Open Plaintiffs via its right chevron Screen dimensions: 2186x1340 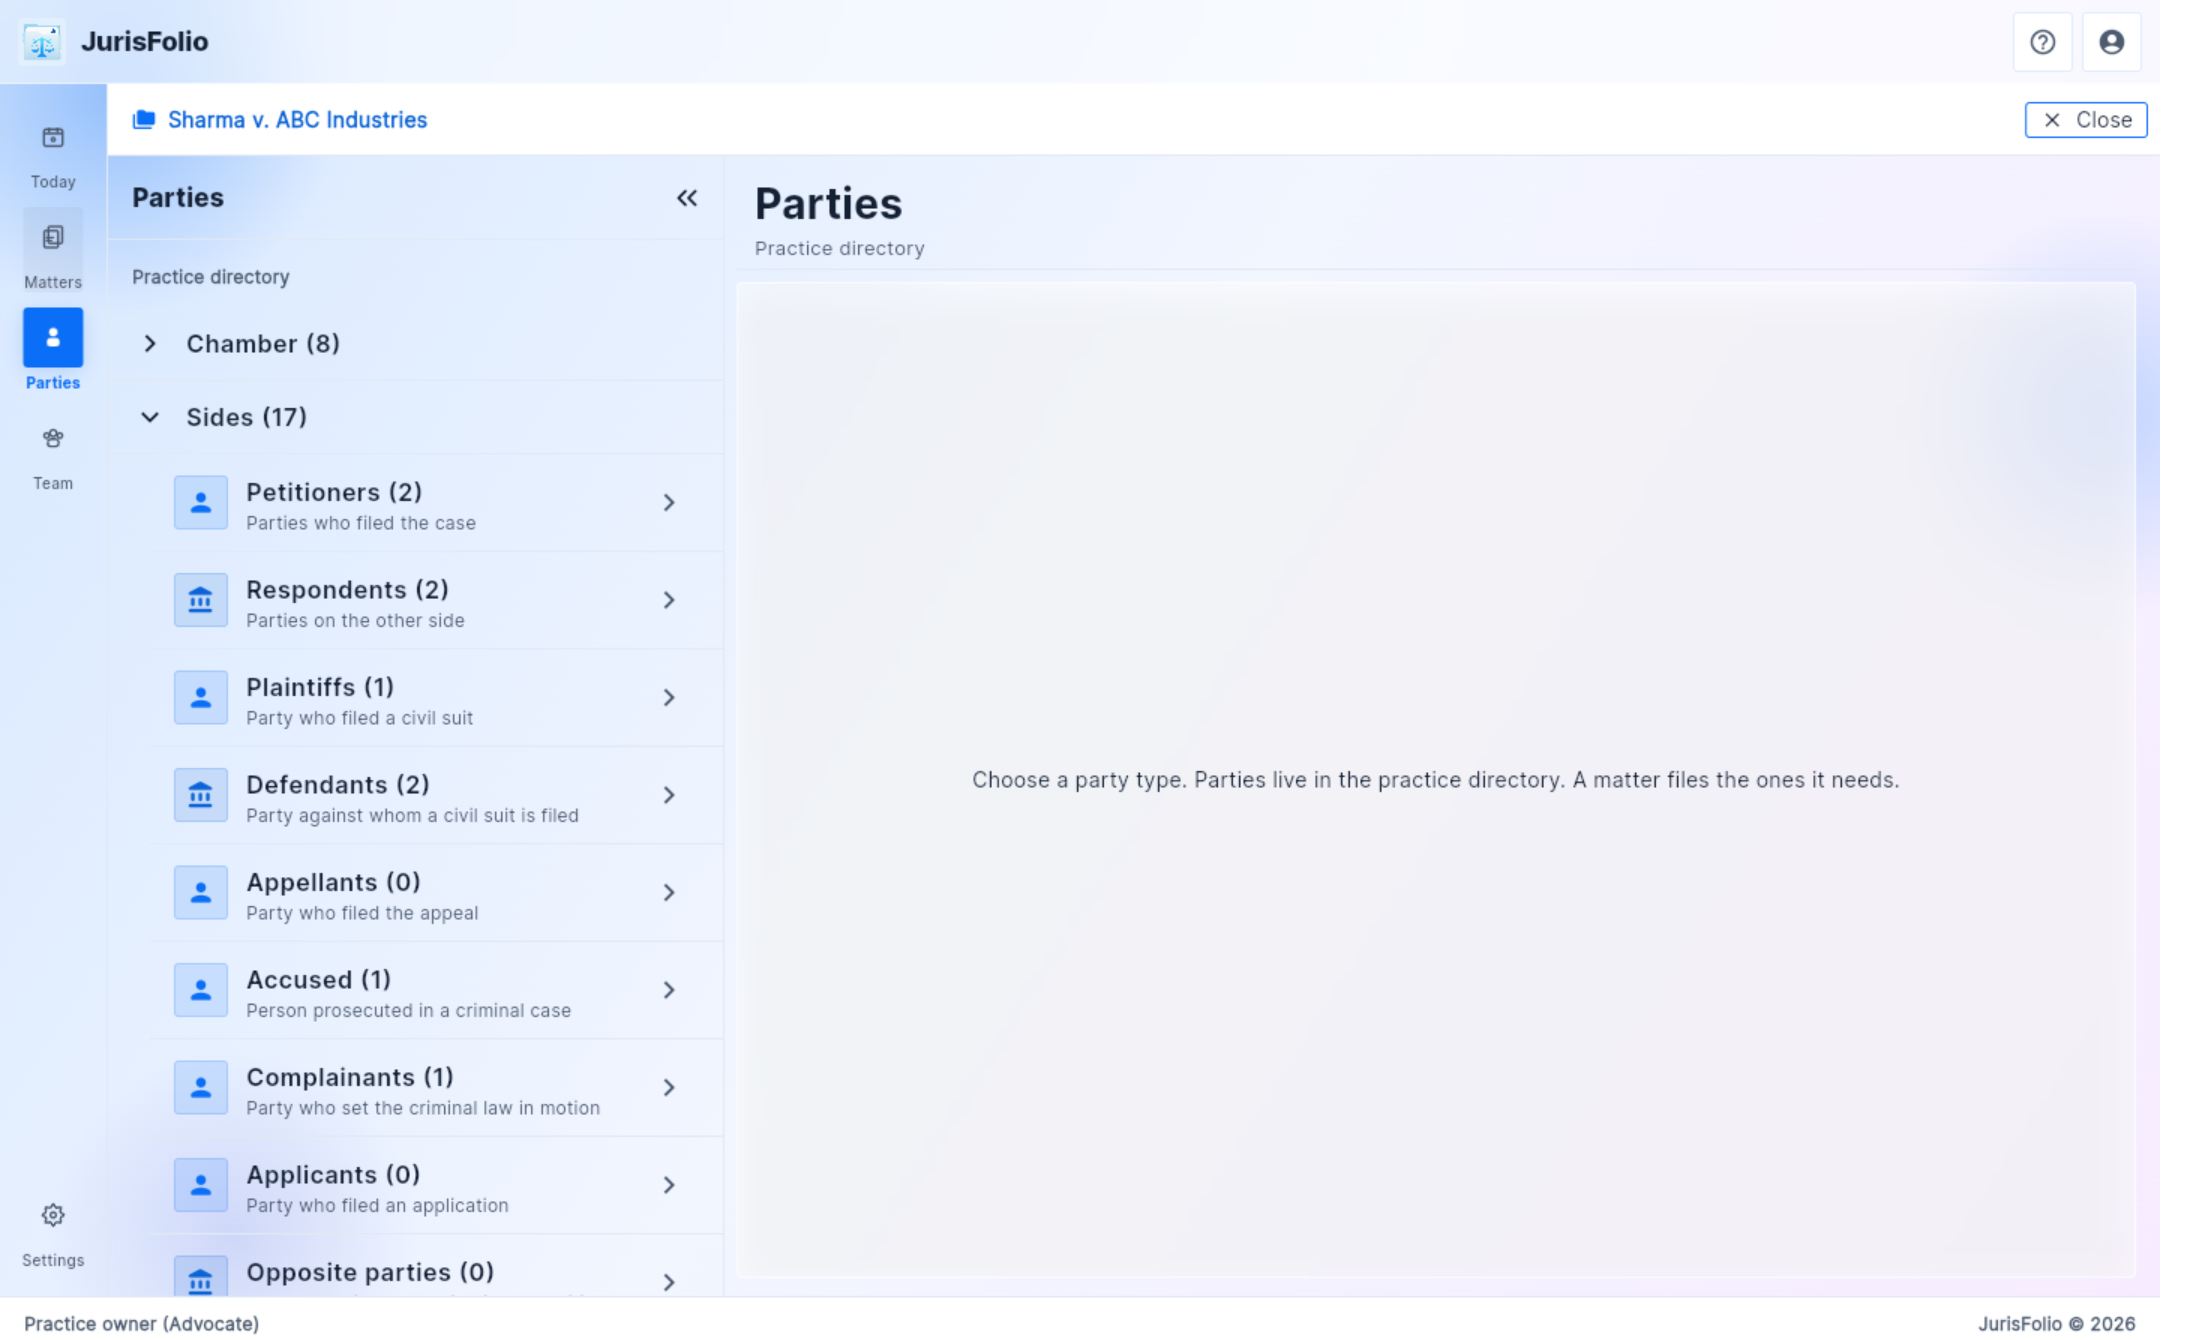(669, 697)
